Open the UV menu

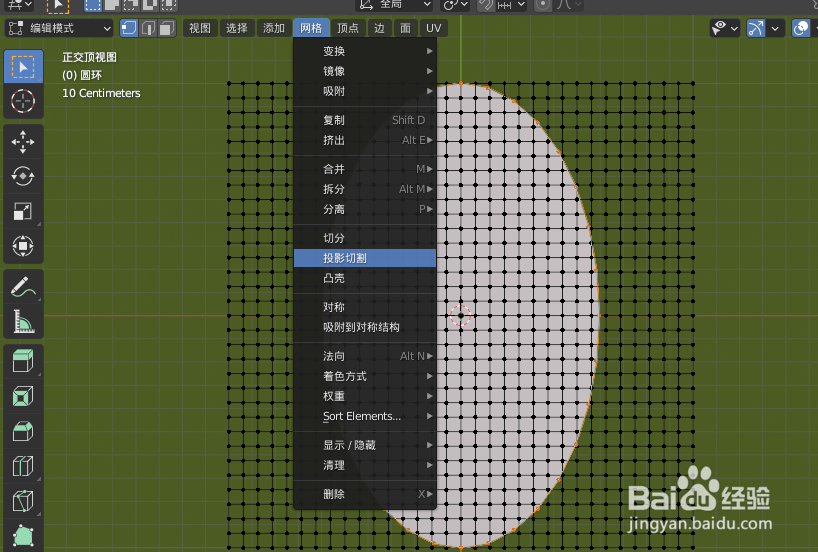coord(434,28)
